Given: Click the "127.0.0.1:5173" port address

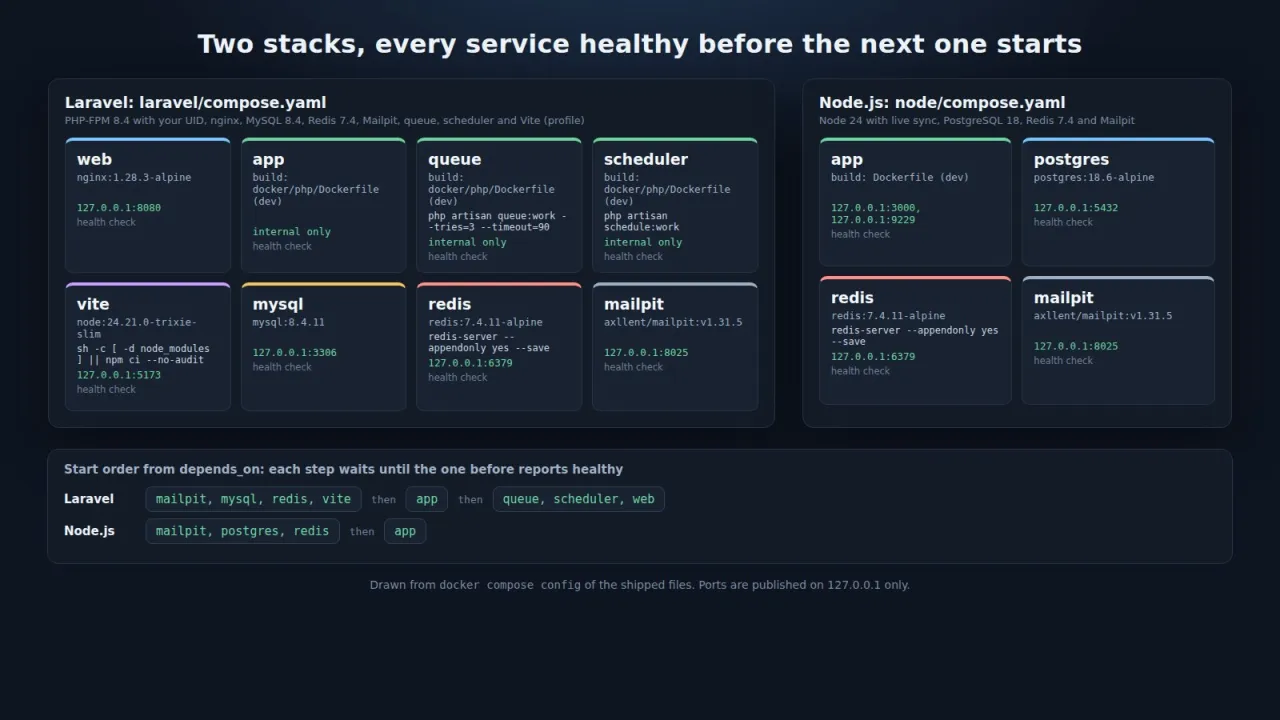Looking at the screenshot, I should [119, 375].
